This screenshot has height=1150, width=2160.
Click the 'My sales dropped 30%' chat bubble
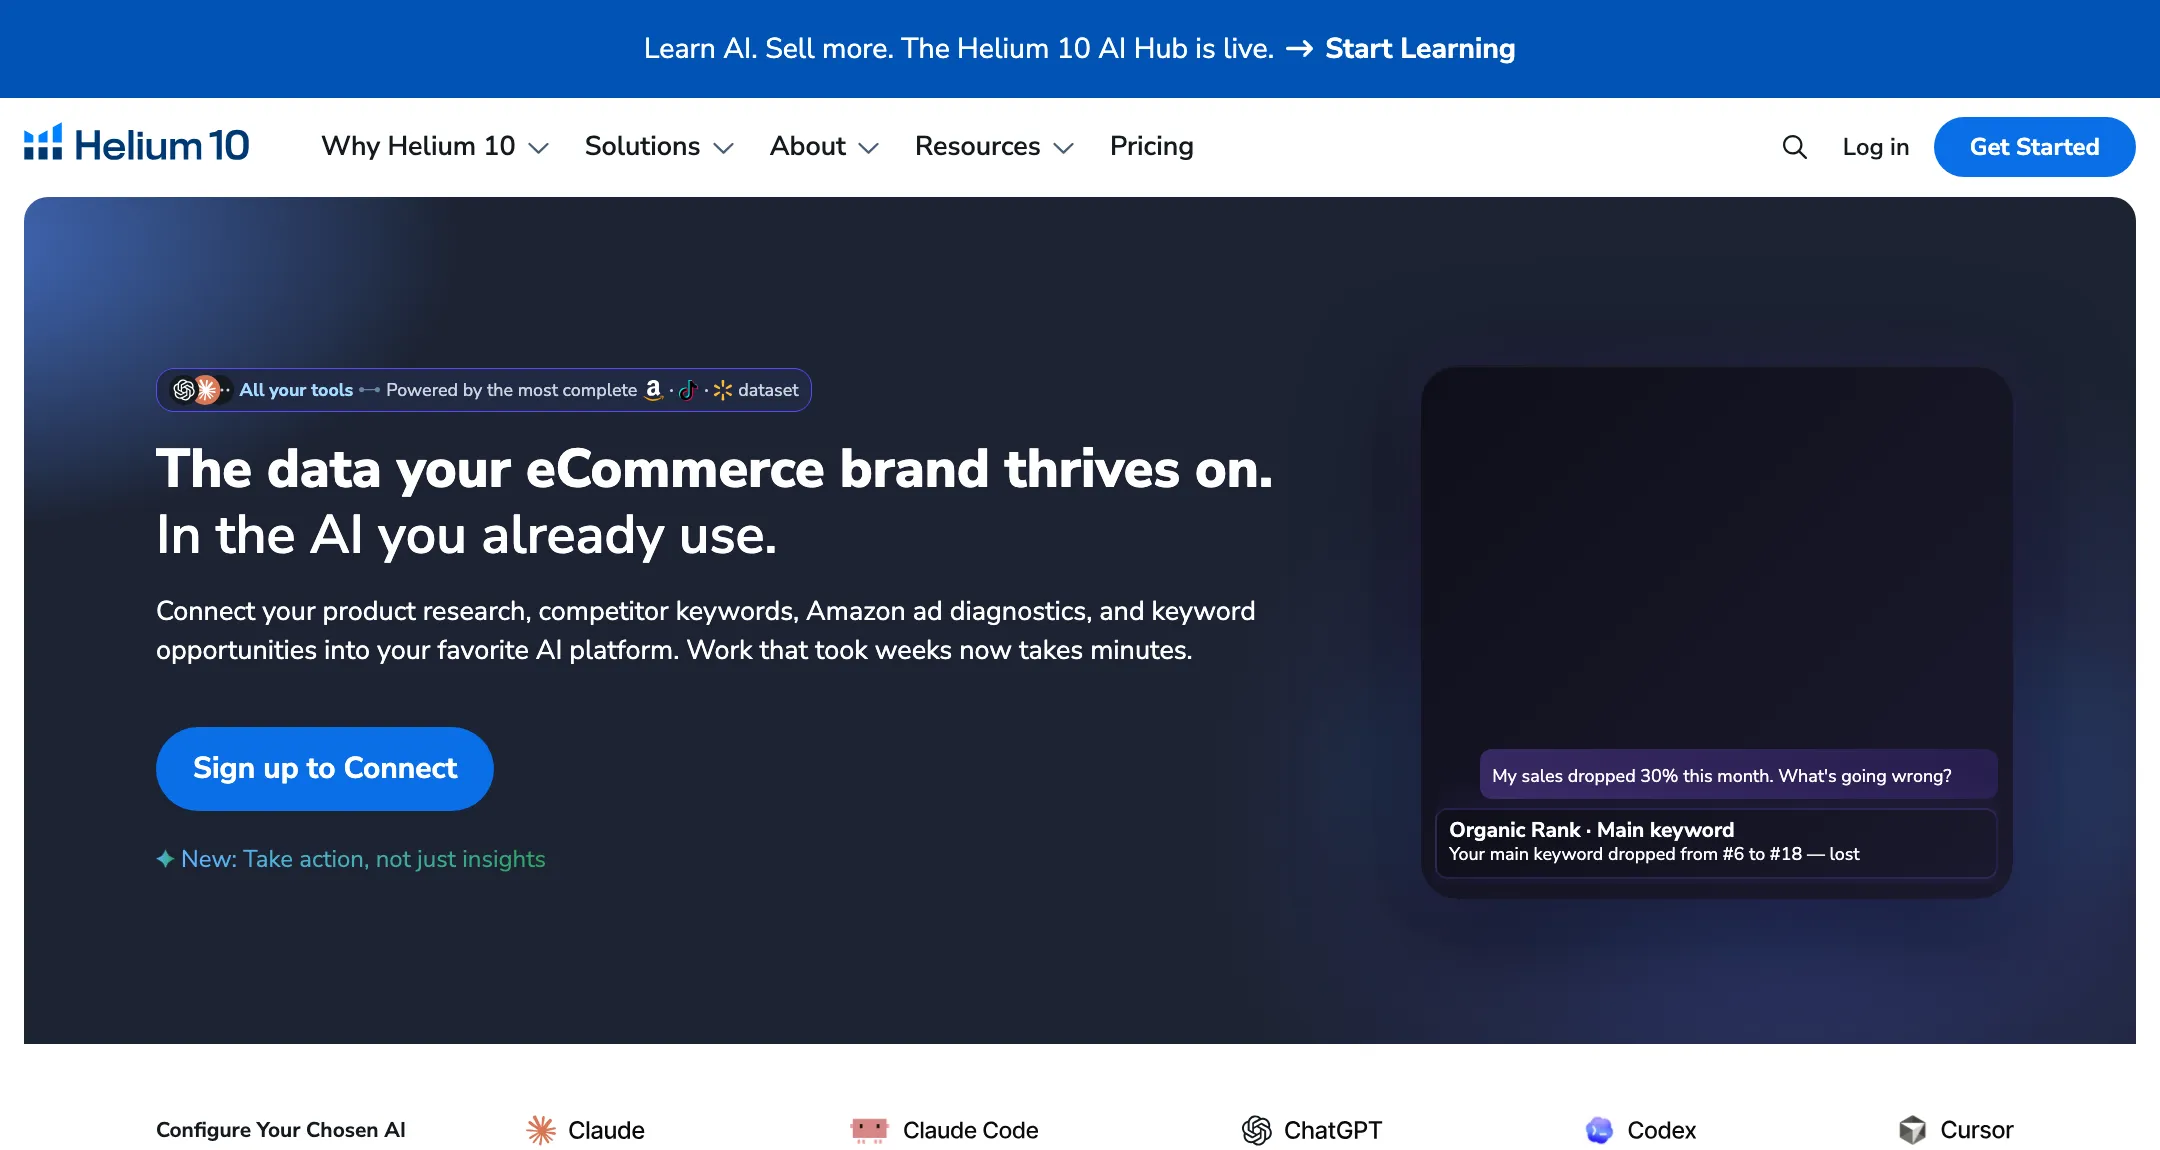pyautogui.click(x=1738, y=775)
